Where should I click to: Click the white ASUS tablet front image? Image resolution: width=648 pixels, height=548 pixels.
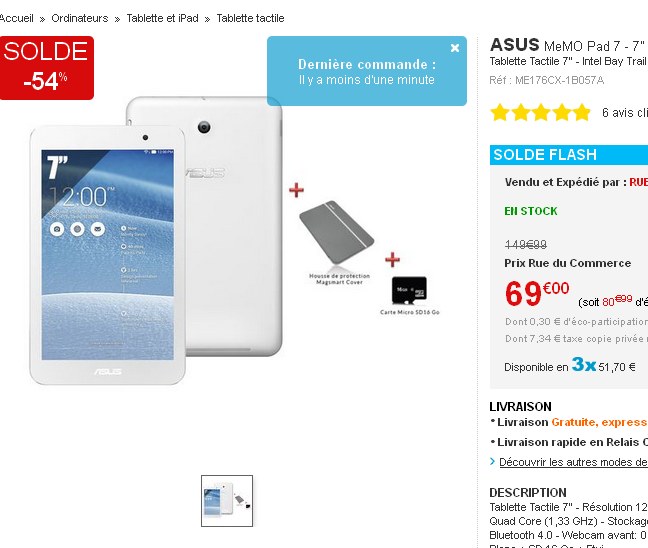(107, 255)
